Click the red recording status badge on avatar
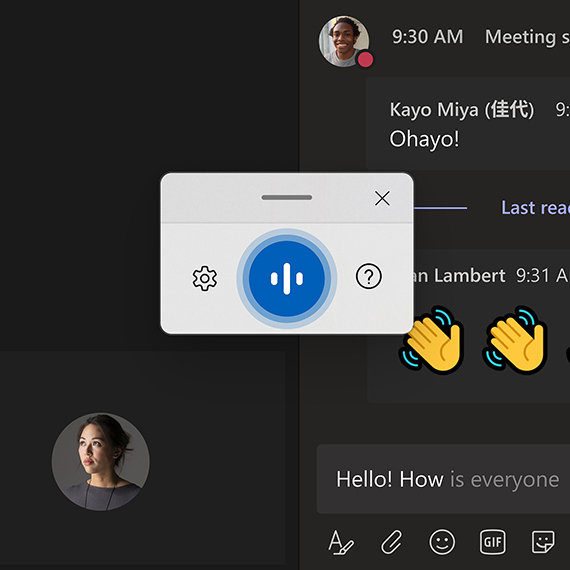The height and width of the screenshot is (570, 570). click(365, 59)
